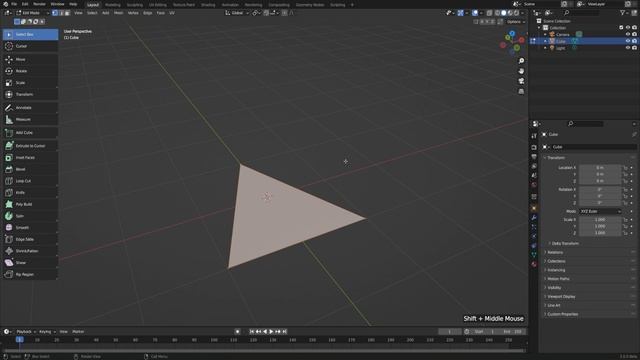The image size is (640, 360).
Task: Select the Measure tool
Action: click(30, 120)
